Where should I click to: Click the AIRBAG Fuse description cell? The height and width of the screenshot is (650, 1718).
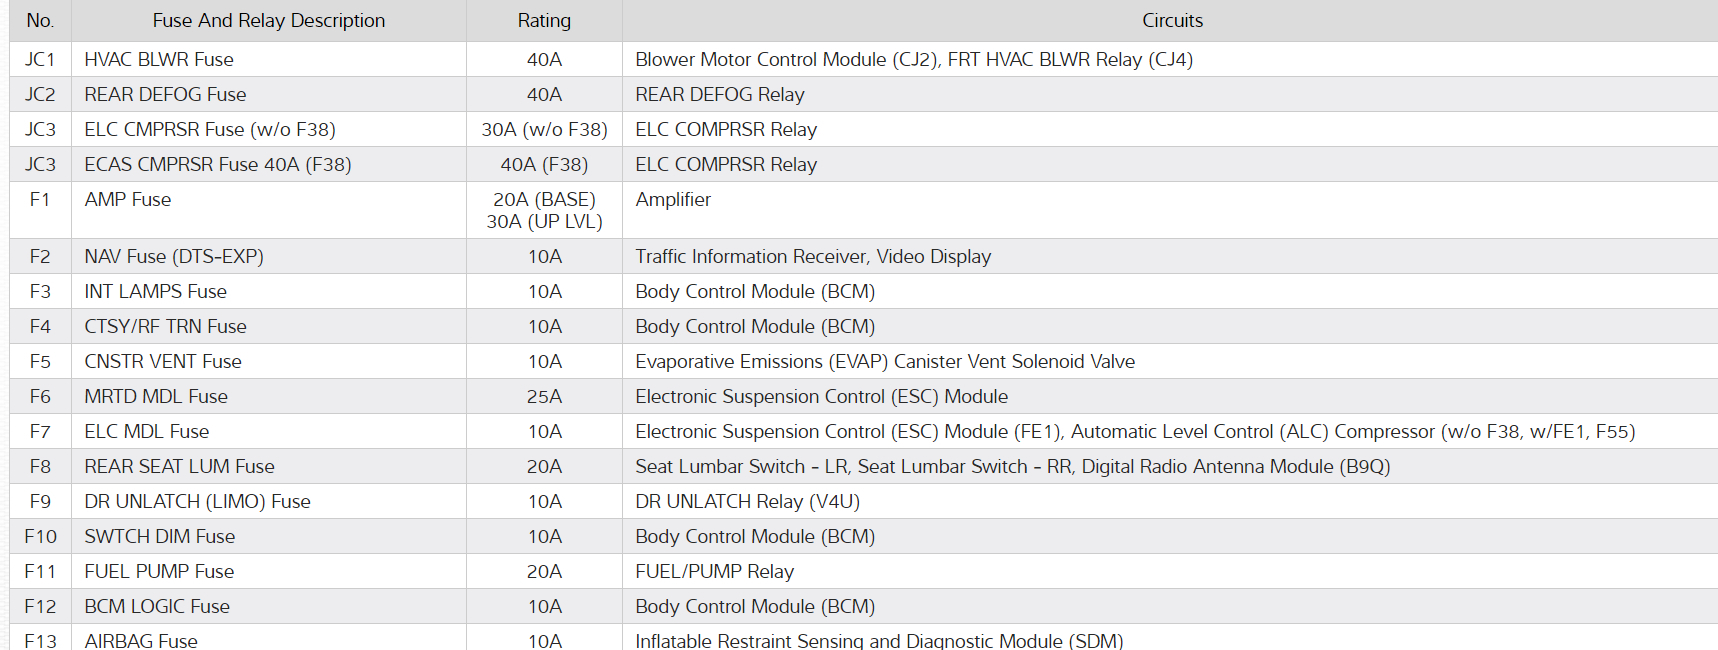(141, 640)
